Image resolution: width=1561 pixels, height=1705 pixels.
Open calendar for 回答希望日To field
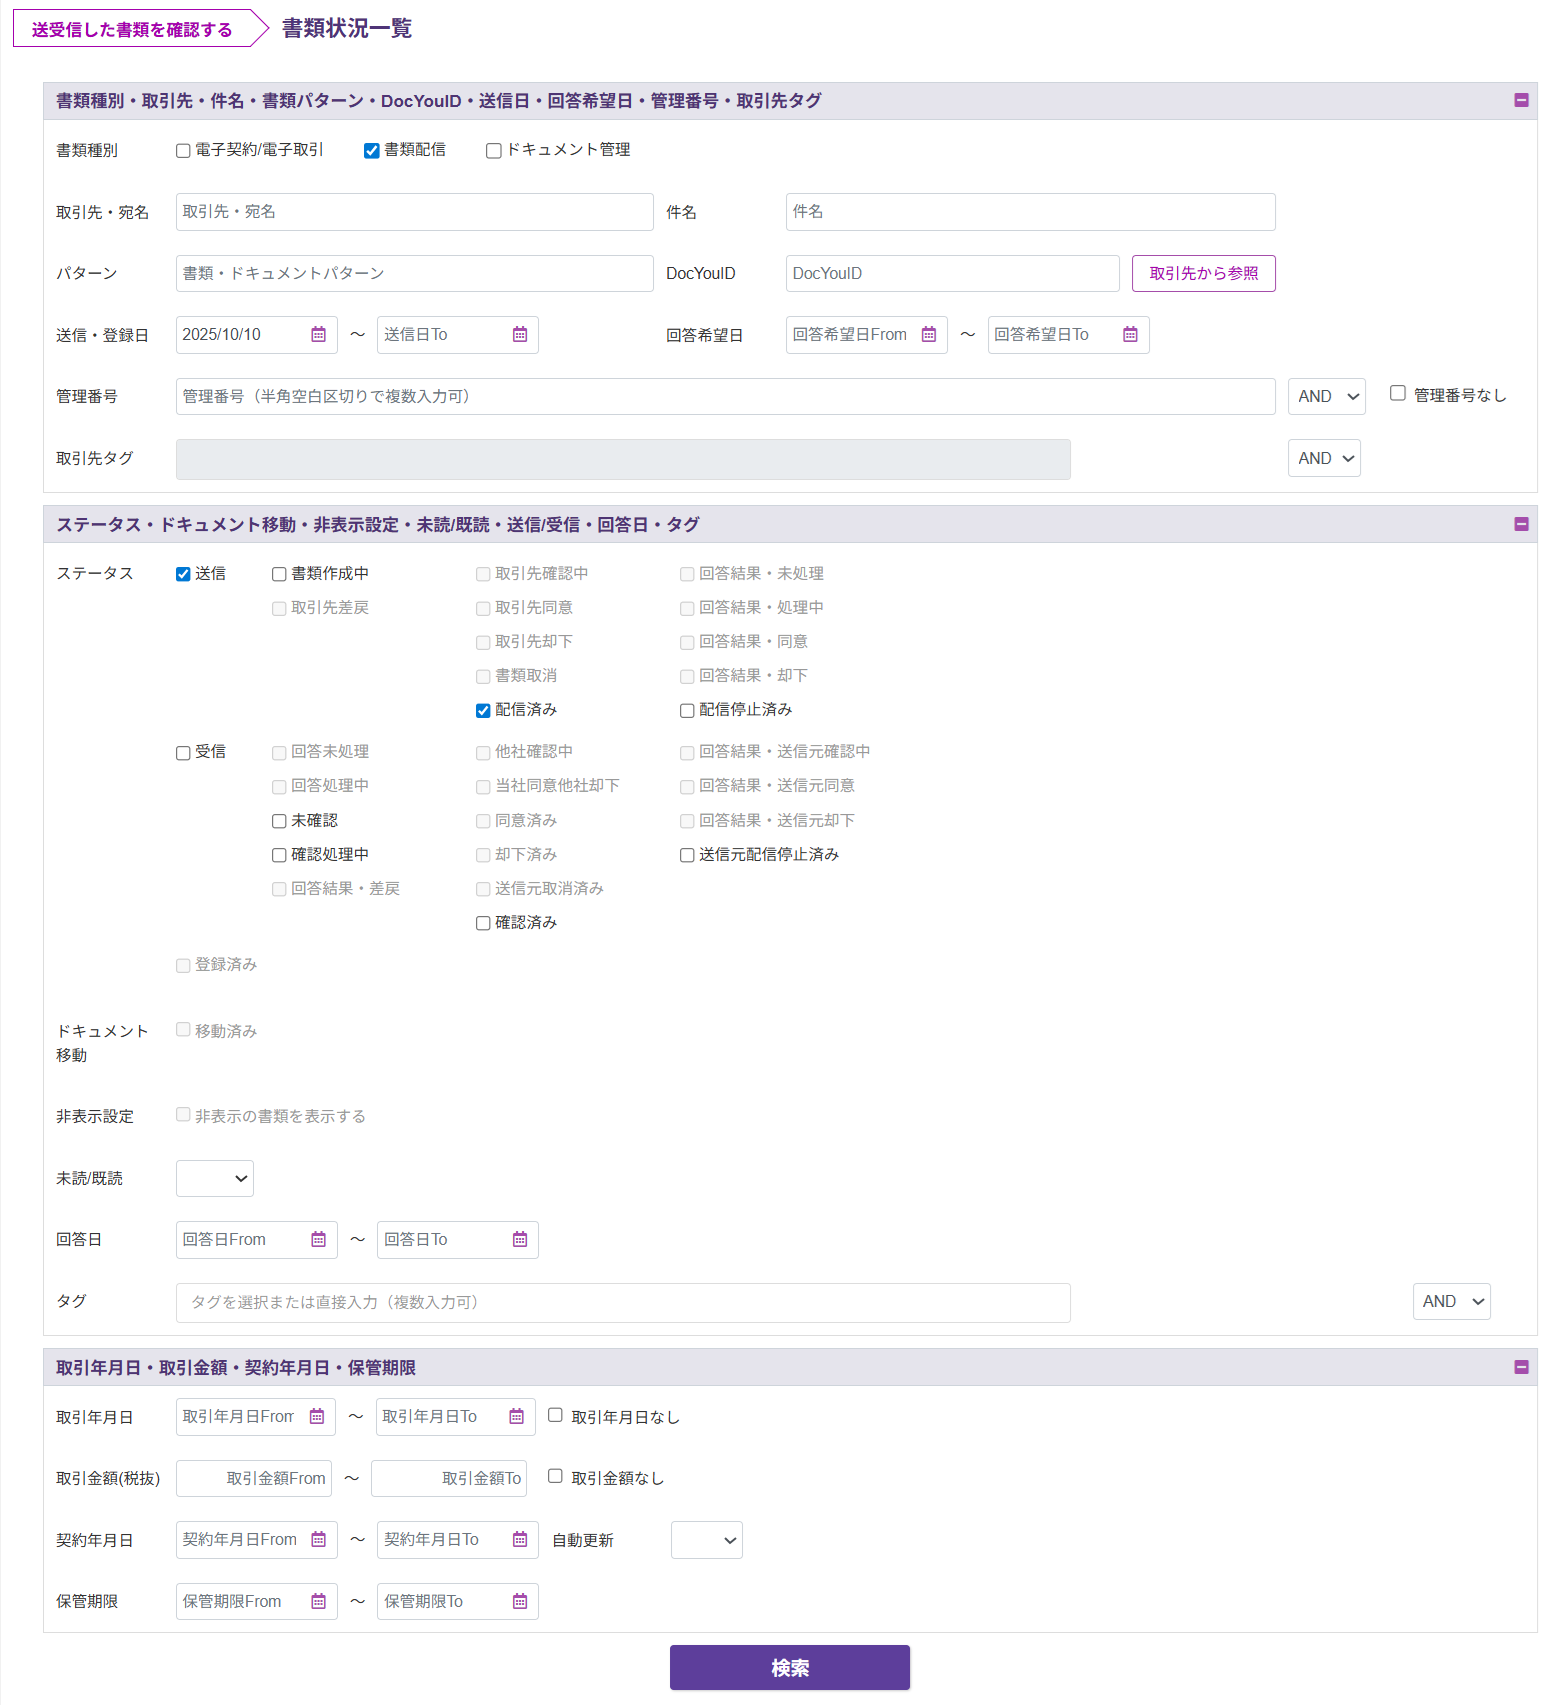1129,335
